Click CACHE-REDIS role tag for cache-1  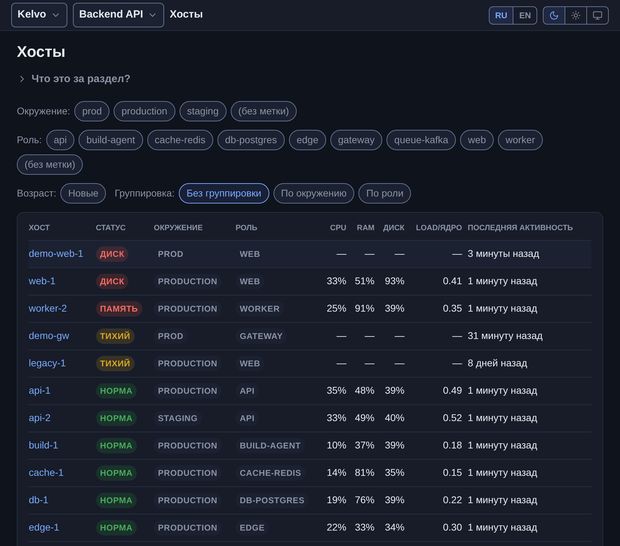(x=270, y=472)
